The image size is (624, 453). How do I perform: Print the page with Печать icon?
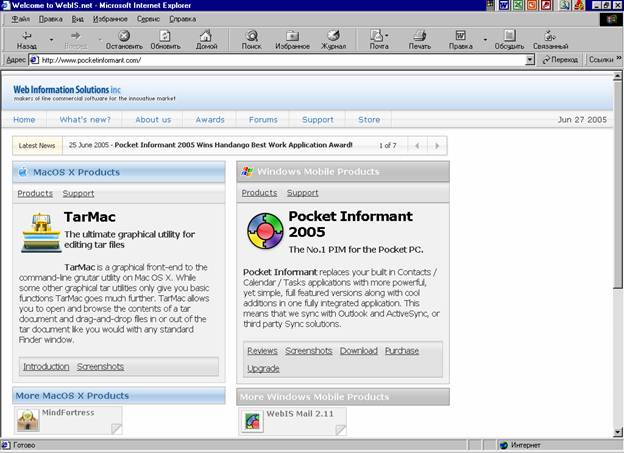click(419, 40)
